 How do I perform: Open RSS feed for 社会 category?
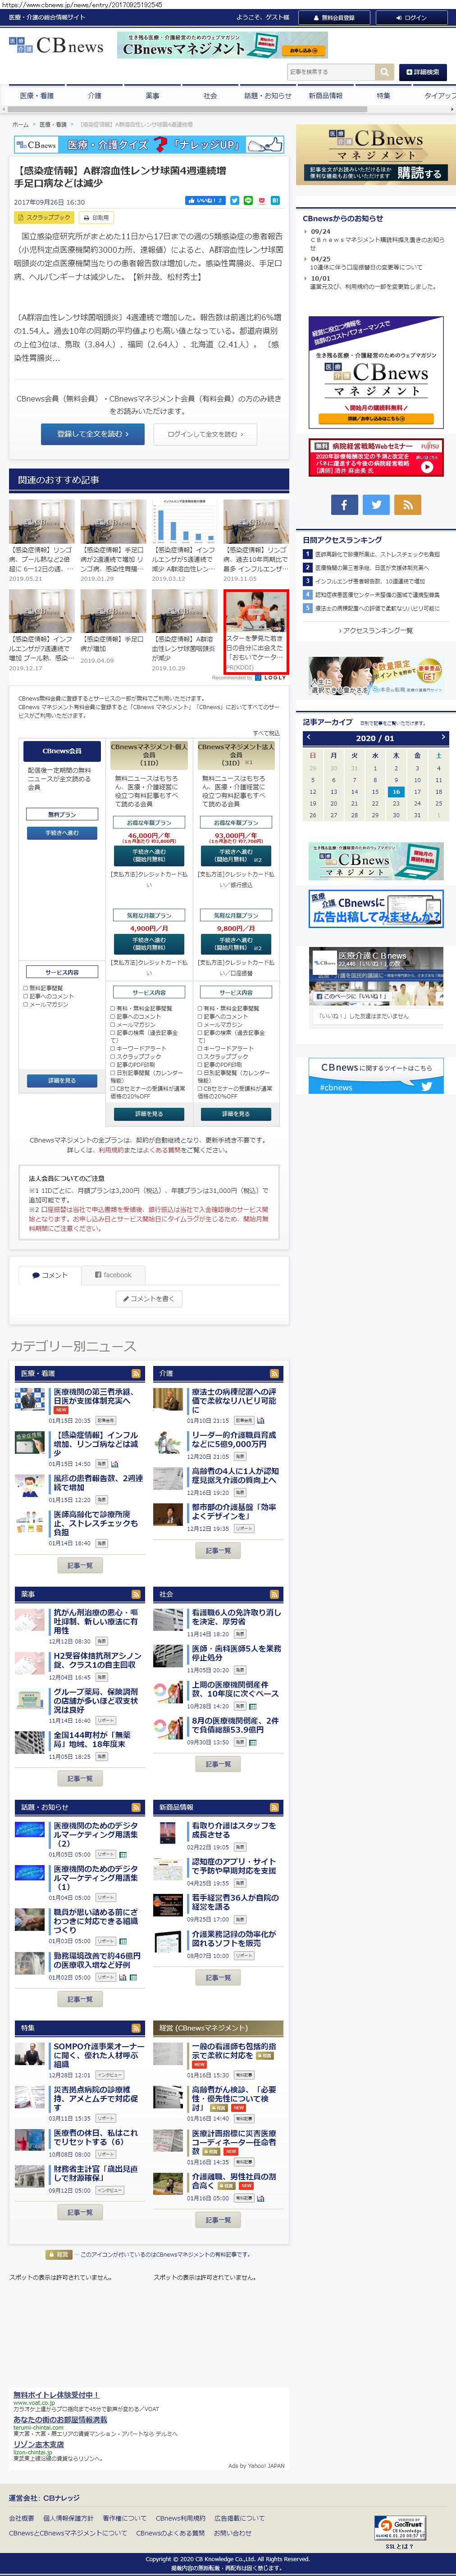(274, 1594)
